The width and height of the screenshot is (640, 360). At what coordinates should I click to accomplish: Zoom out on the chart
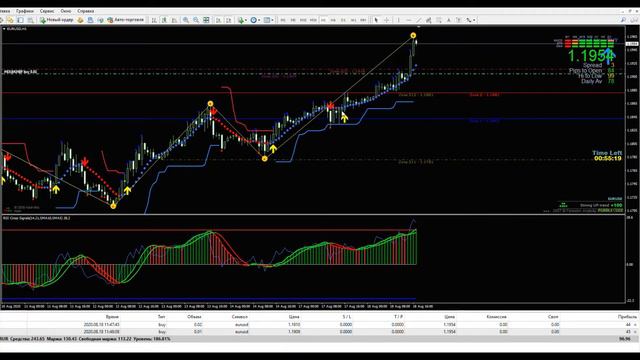[196, 20]
